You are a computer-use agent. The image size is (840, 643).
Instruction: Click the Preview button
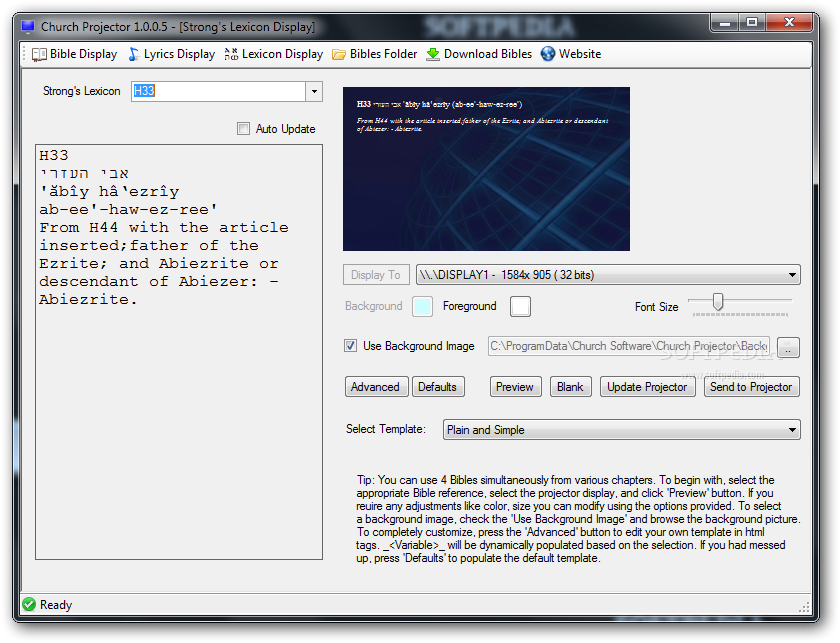[x=515, y=387]
